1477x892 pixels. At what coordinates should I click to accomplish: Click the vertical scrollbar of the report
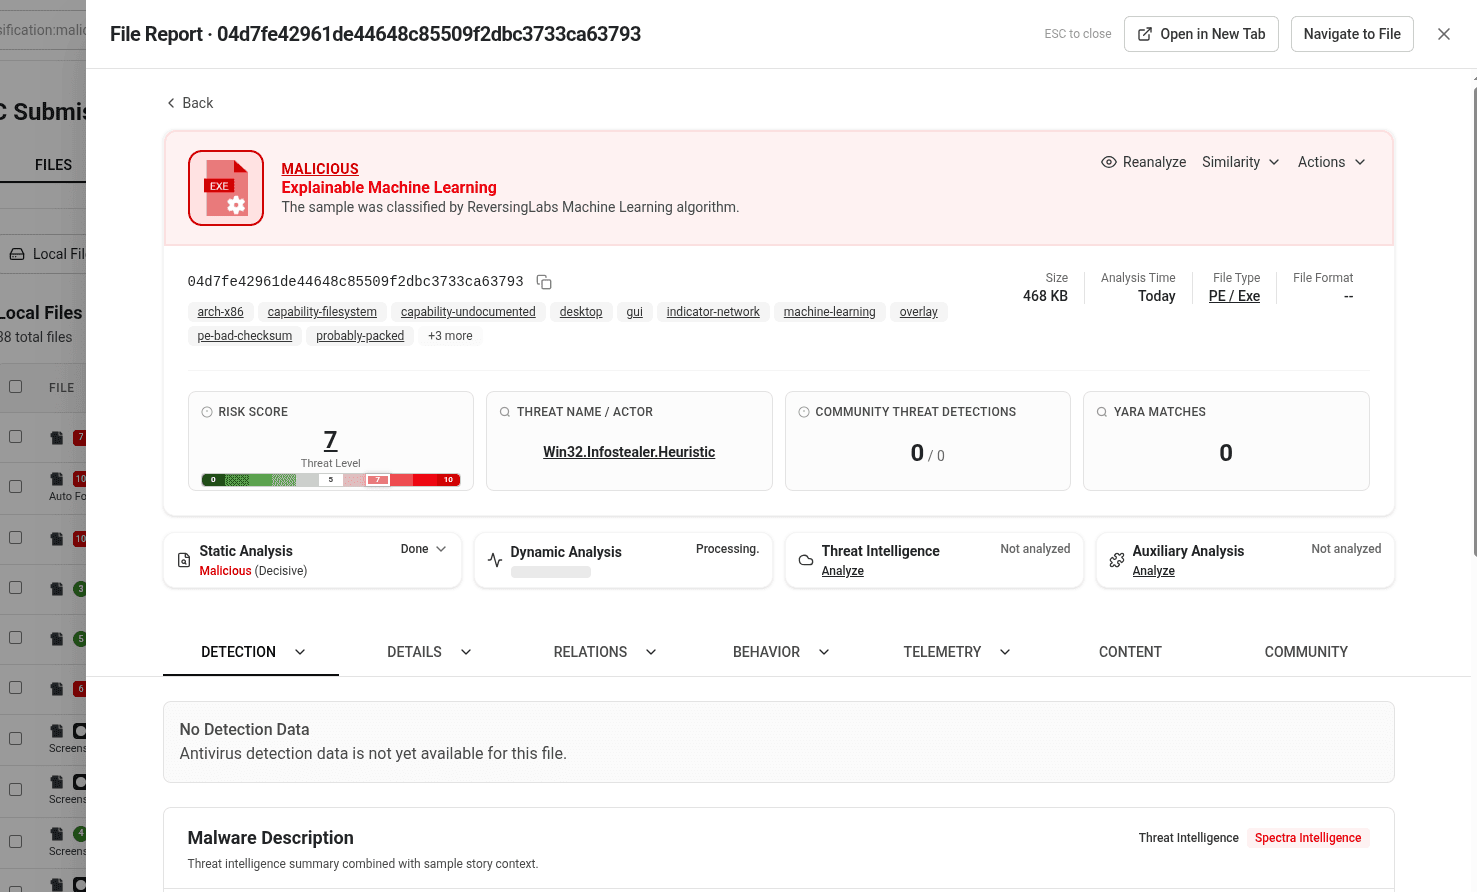click(1474, 320)
